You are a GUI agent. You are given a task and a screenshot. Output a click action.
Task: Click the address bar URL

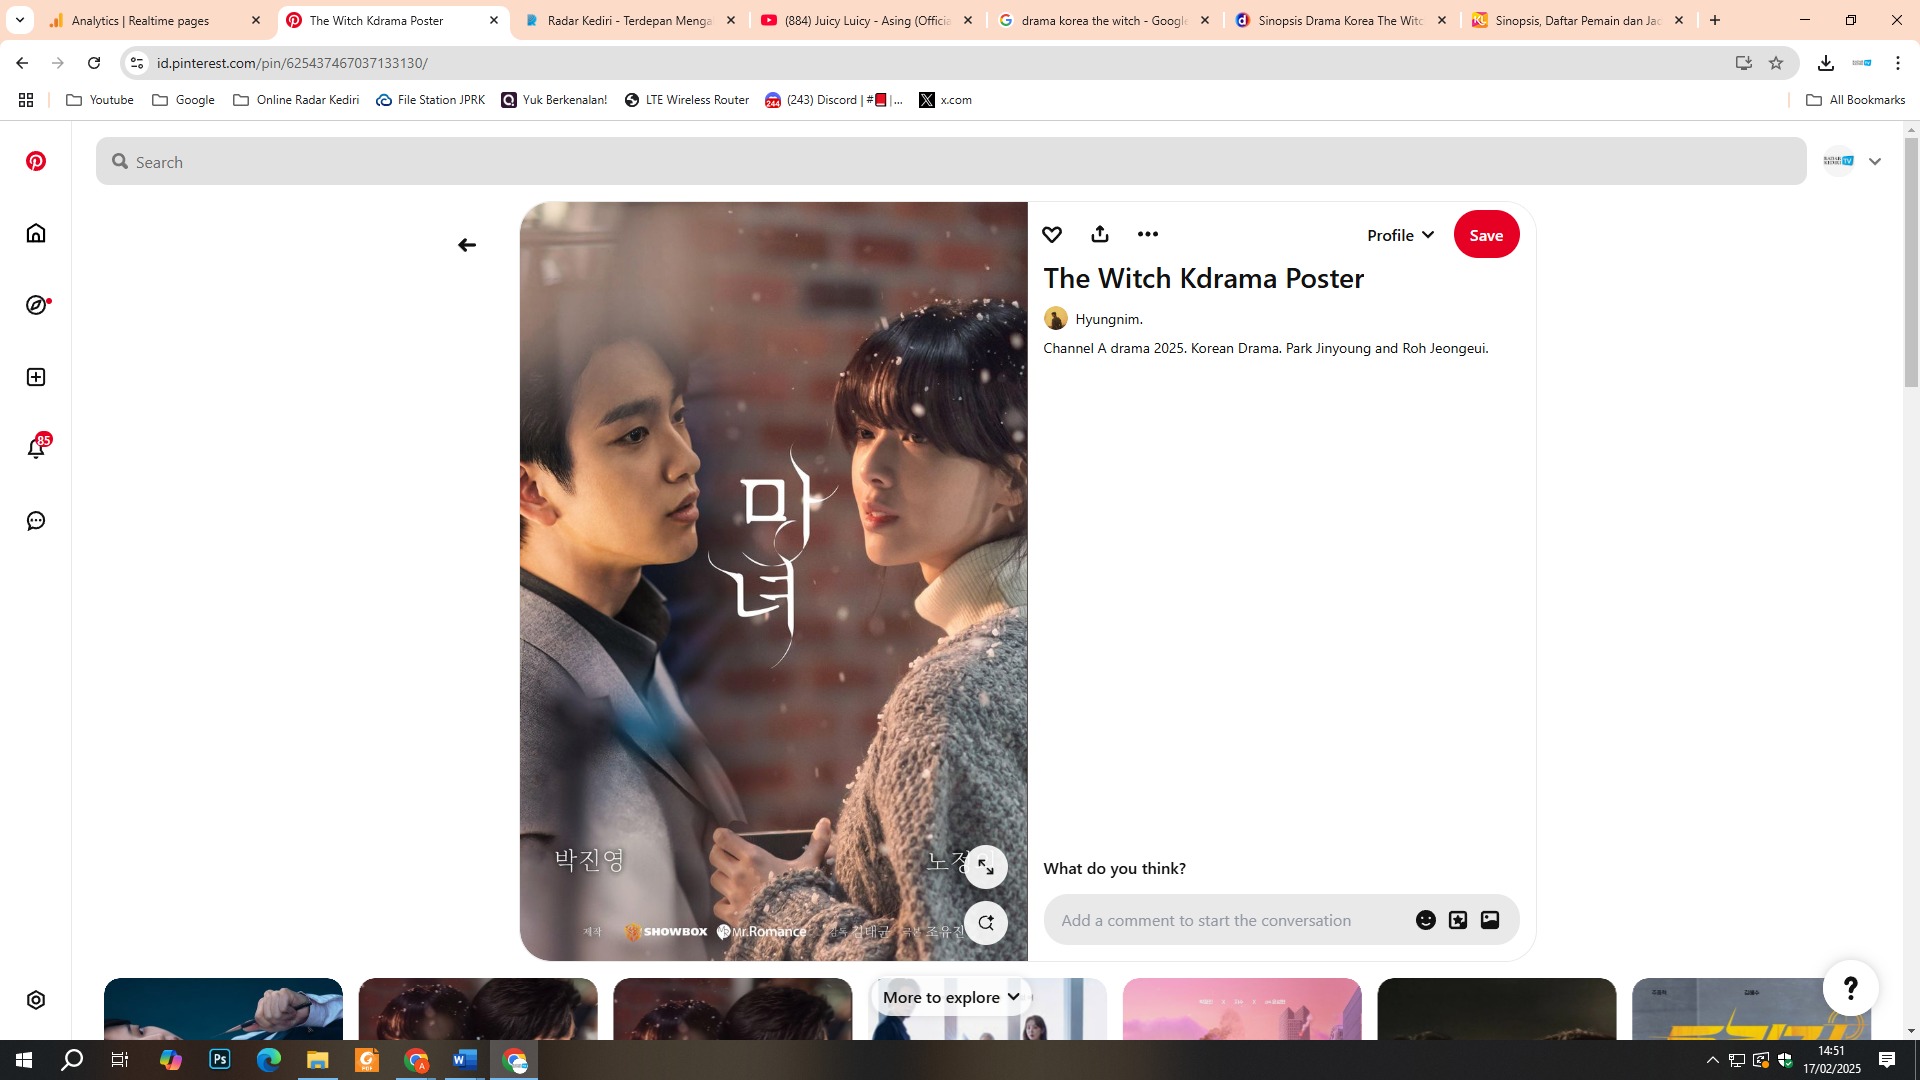[x=292, y=63]
